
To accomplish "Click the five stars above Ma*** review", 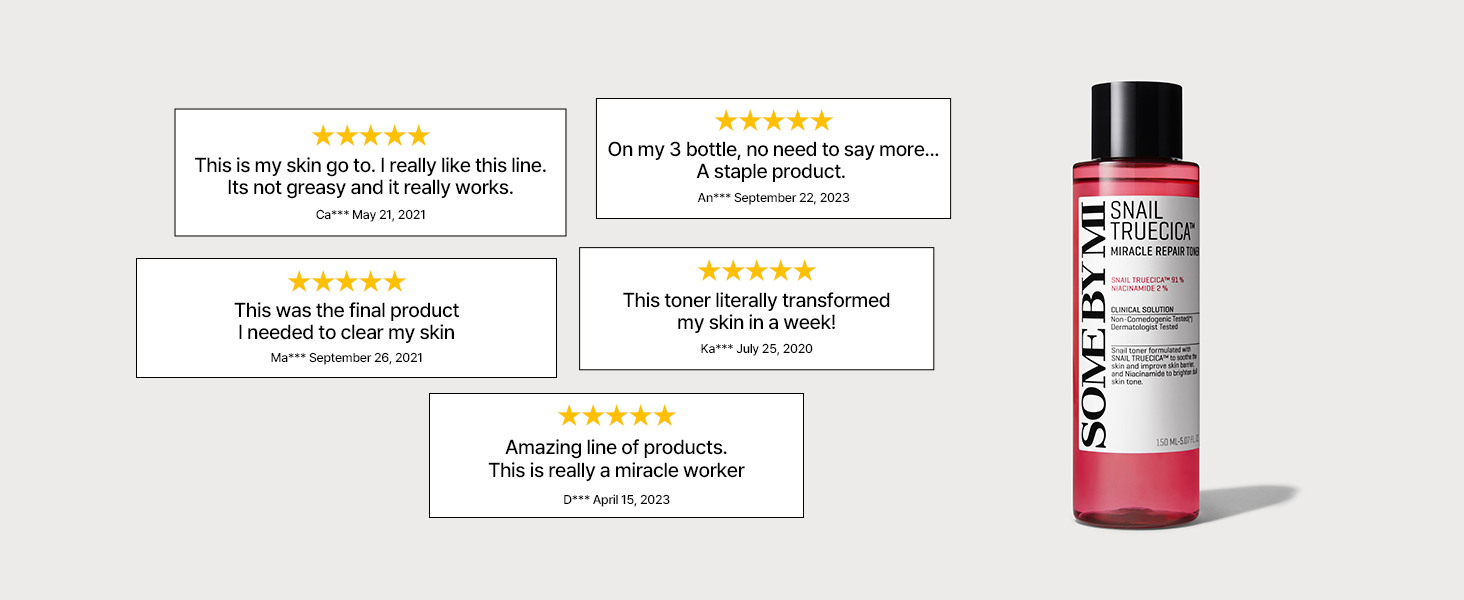I will [x=346, y=282].
